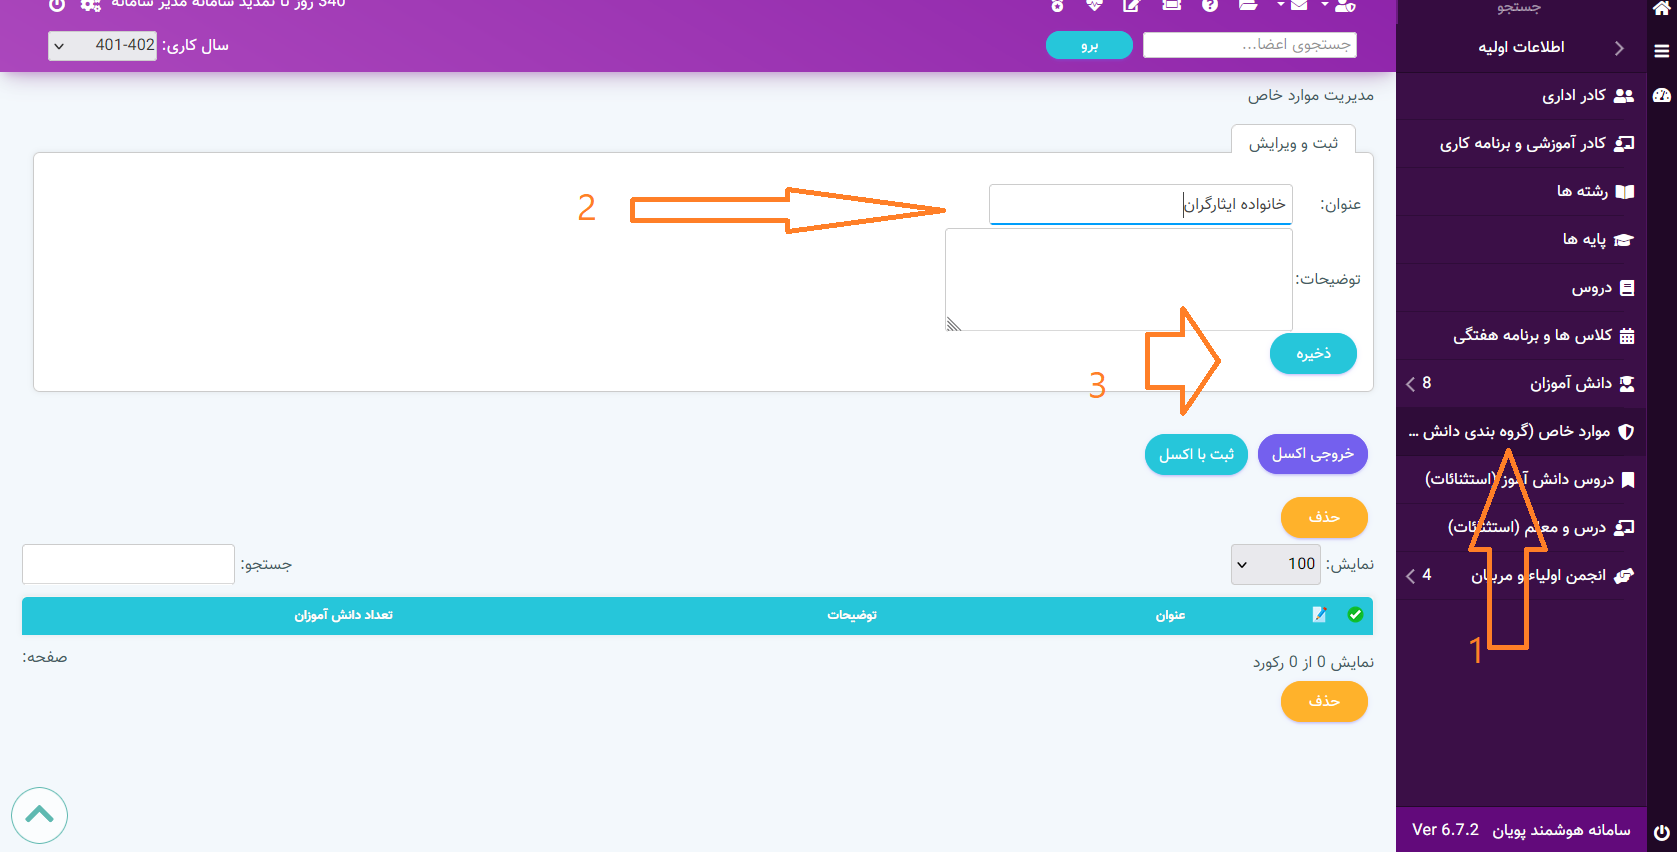Image resolution: width=1677 pixels, height=852 pixels.
Task: Click the توضیحات description textarea
Action: point(1119,279)
